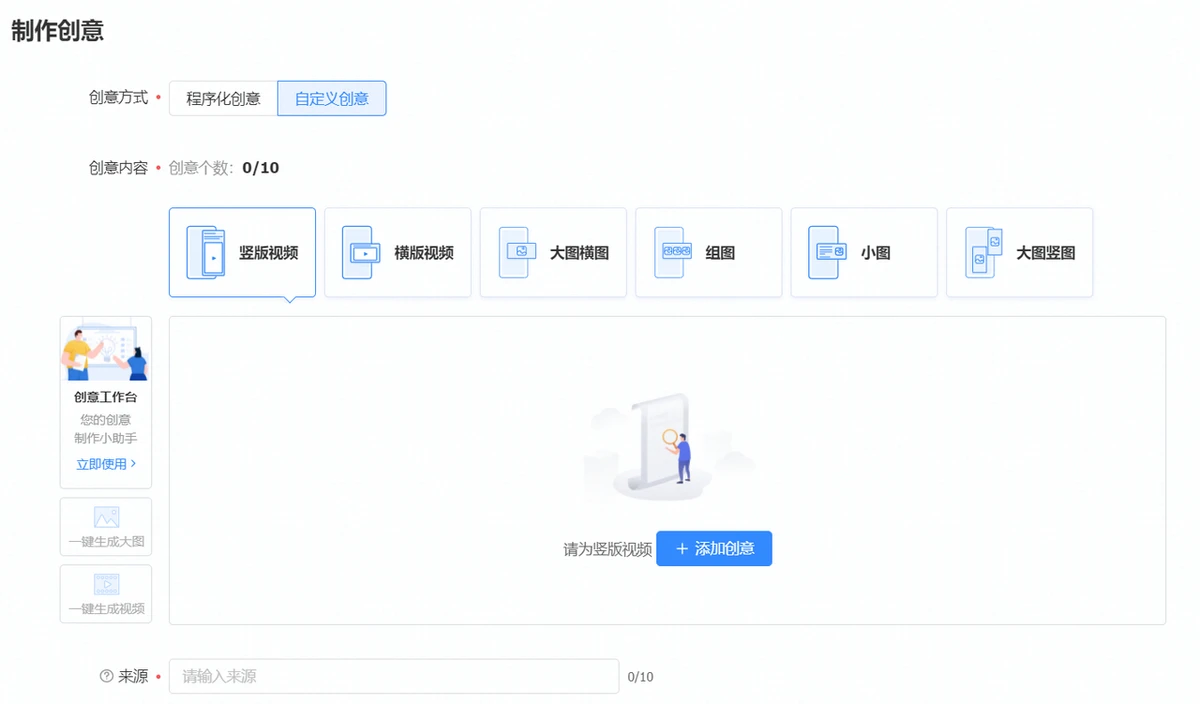Click the 大图竖图 large portrait image icon
Screen dimensions: 1200x704
[983, 252]
